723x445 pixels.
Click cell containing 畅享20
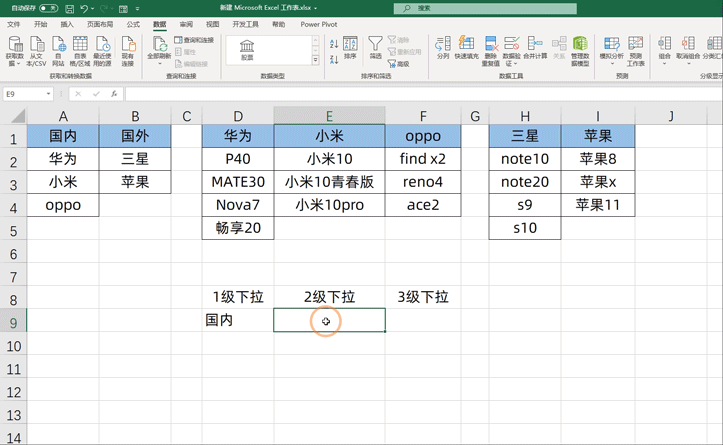click(x=238, y=228)
